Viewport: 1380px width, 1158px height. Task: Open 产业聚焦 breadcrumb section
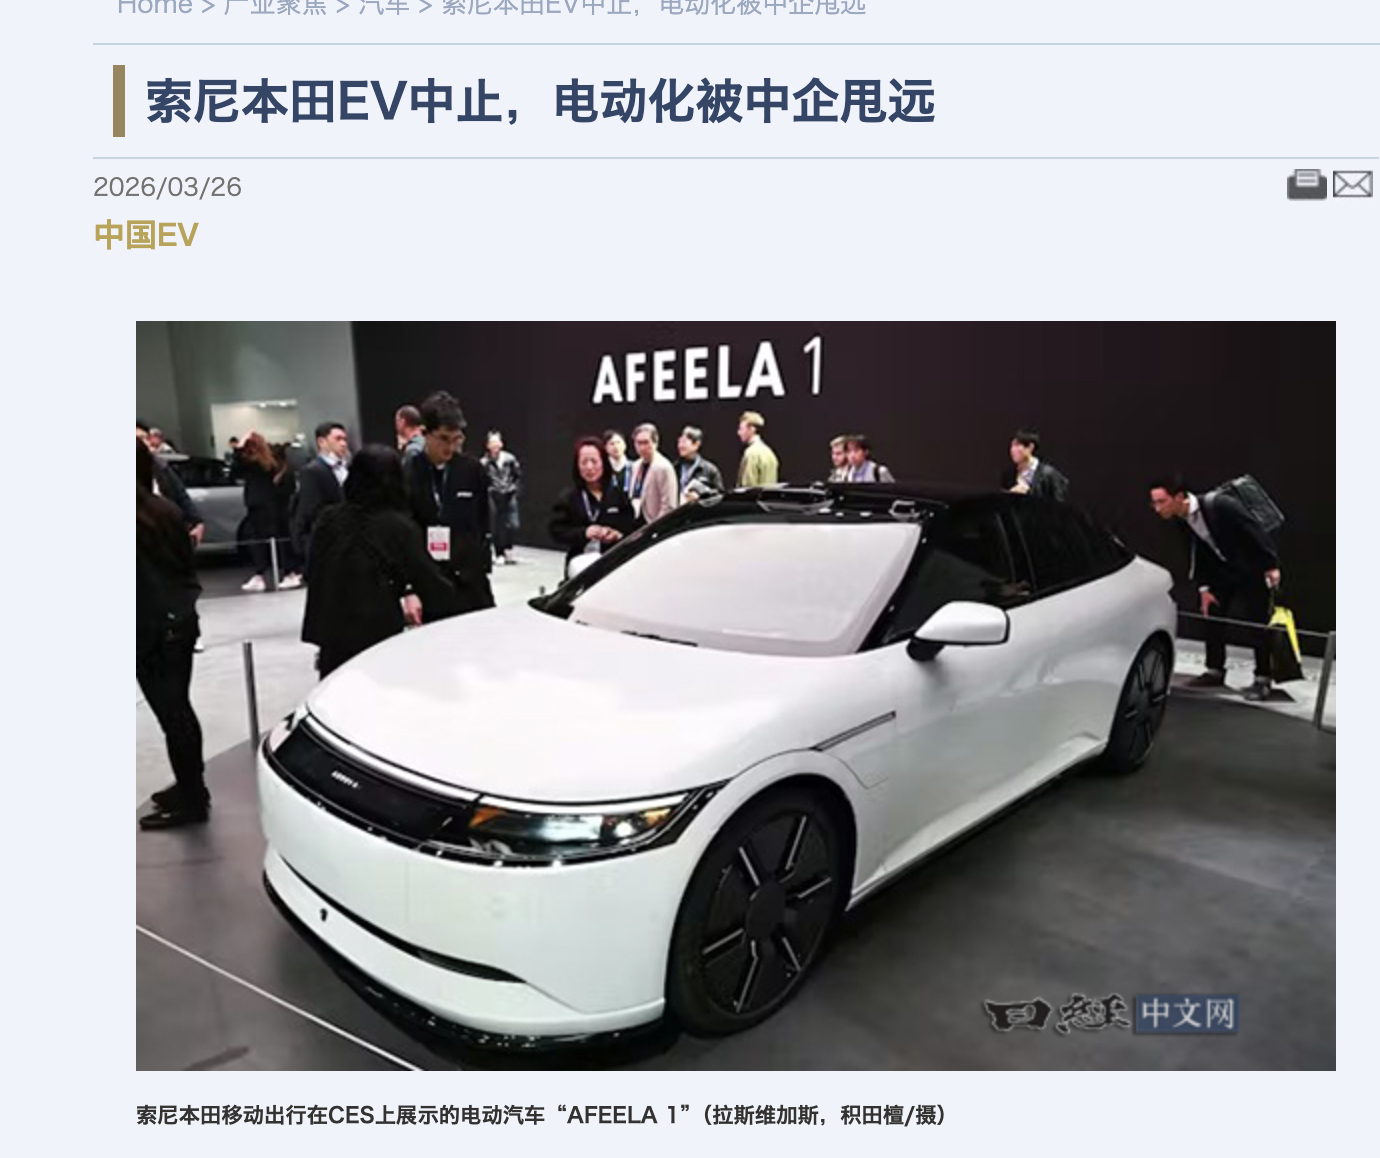click(276, 6)
